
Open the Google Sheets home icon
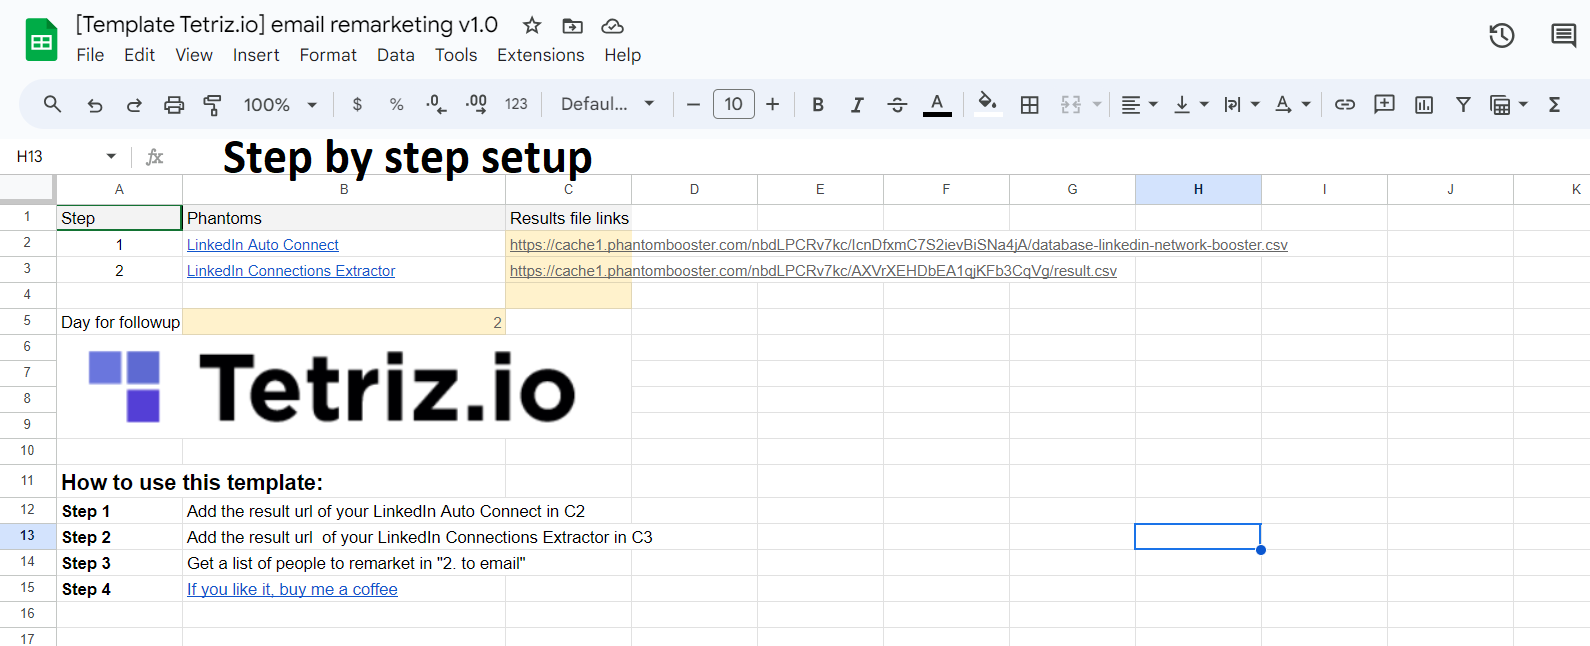(41, 40)
